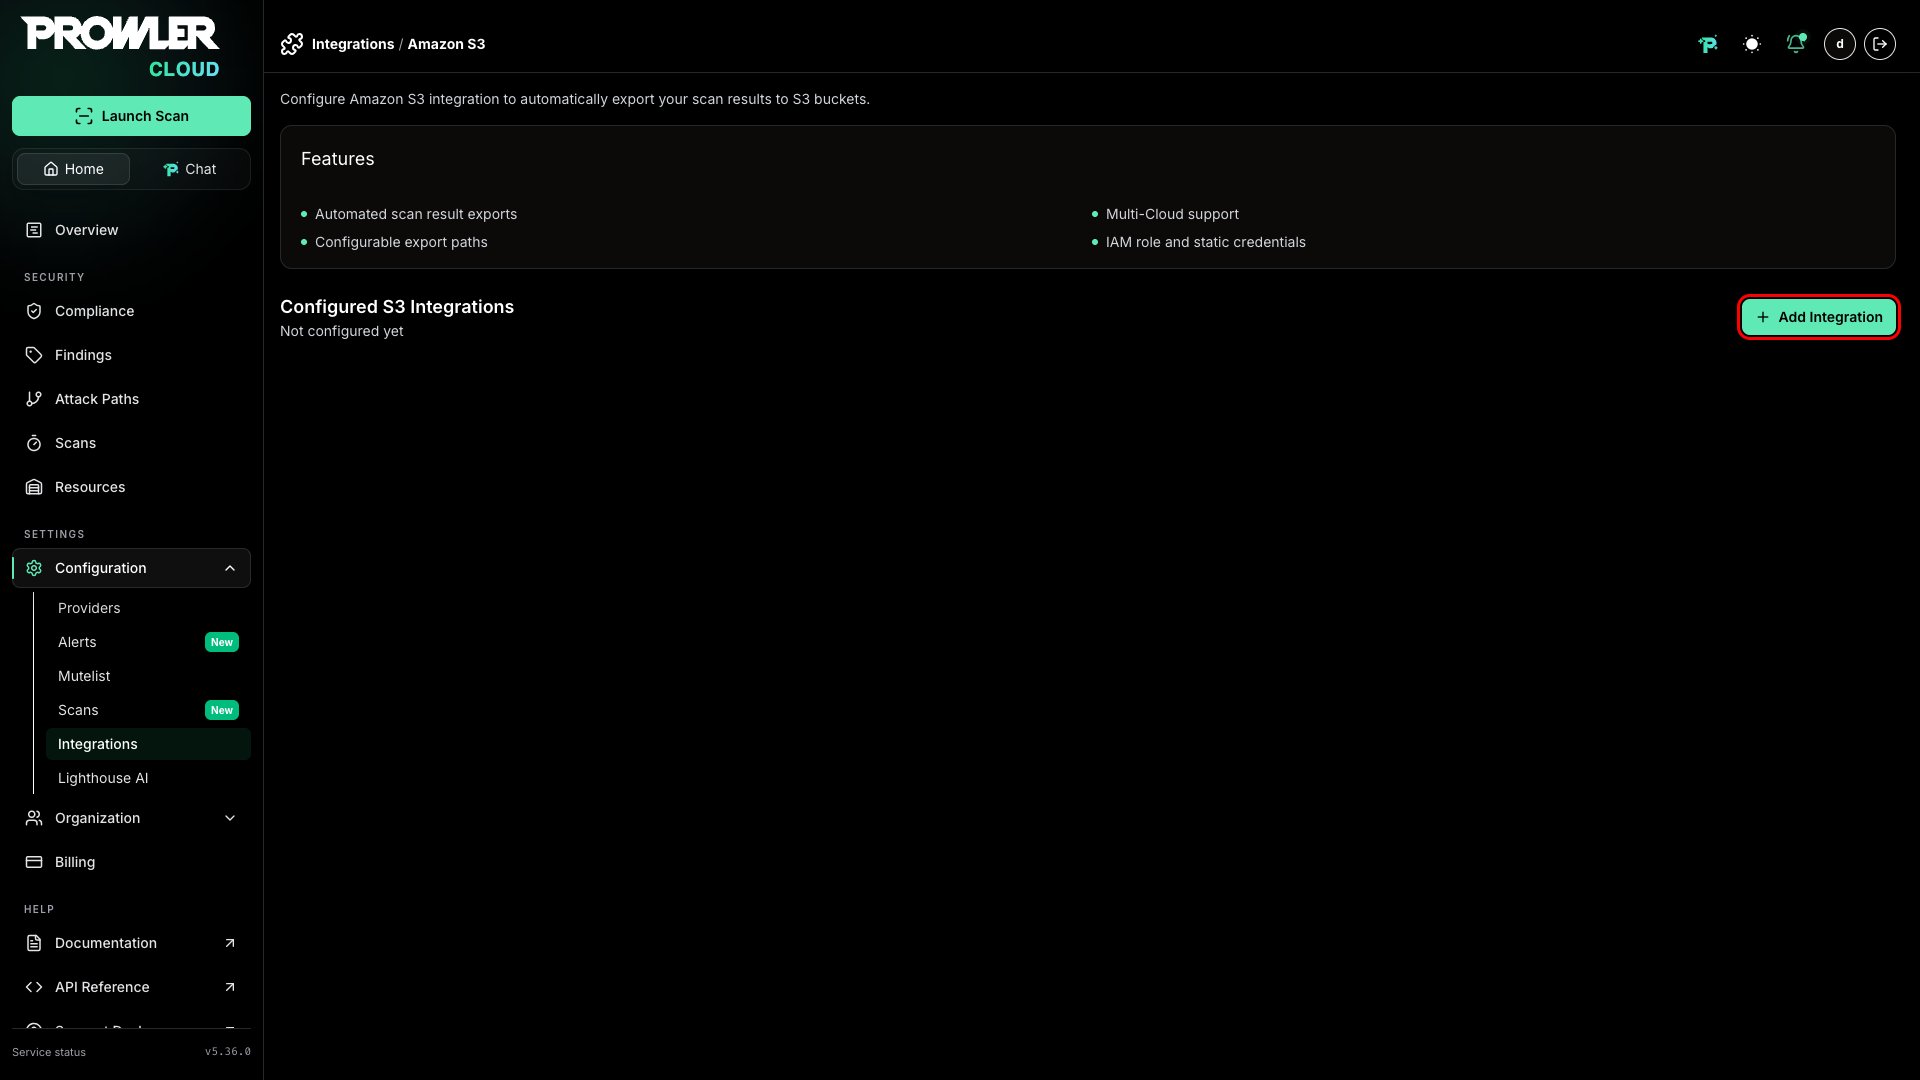Click 'Automated scan result exports' text
1920x1080 pixels.
tap(416, 214)
